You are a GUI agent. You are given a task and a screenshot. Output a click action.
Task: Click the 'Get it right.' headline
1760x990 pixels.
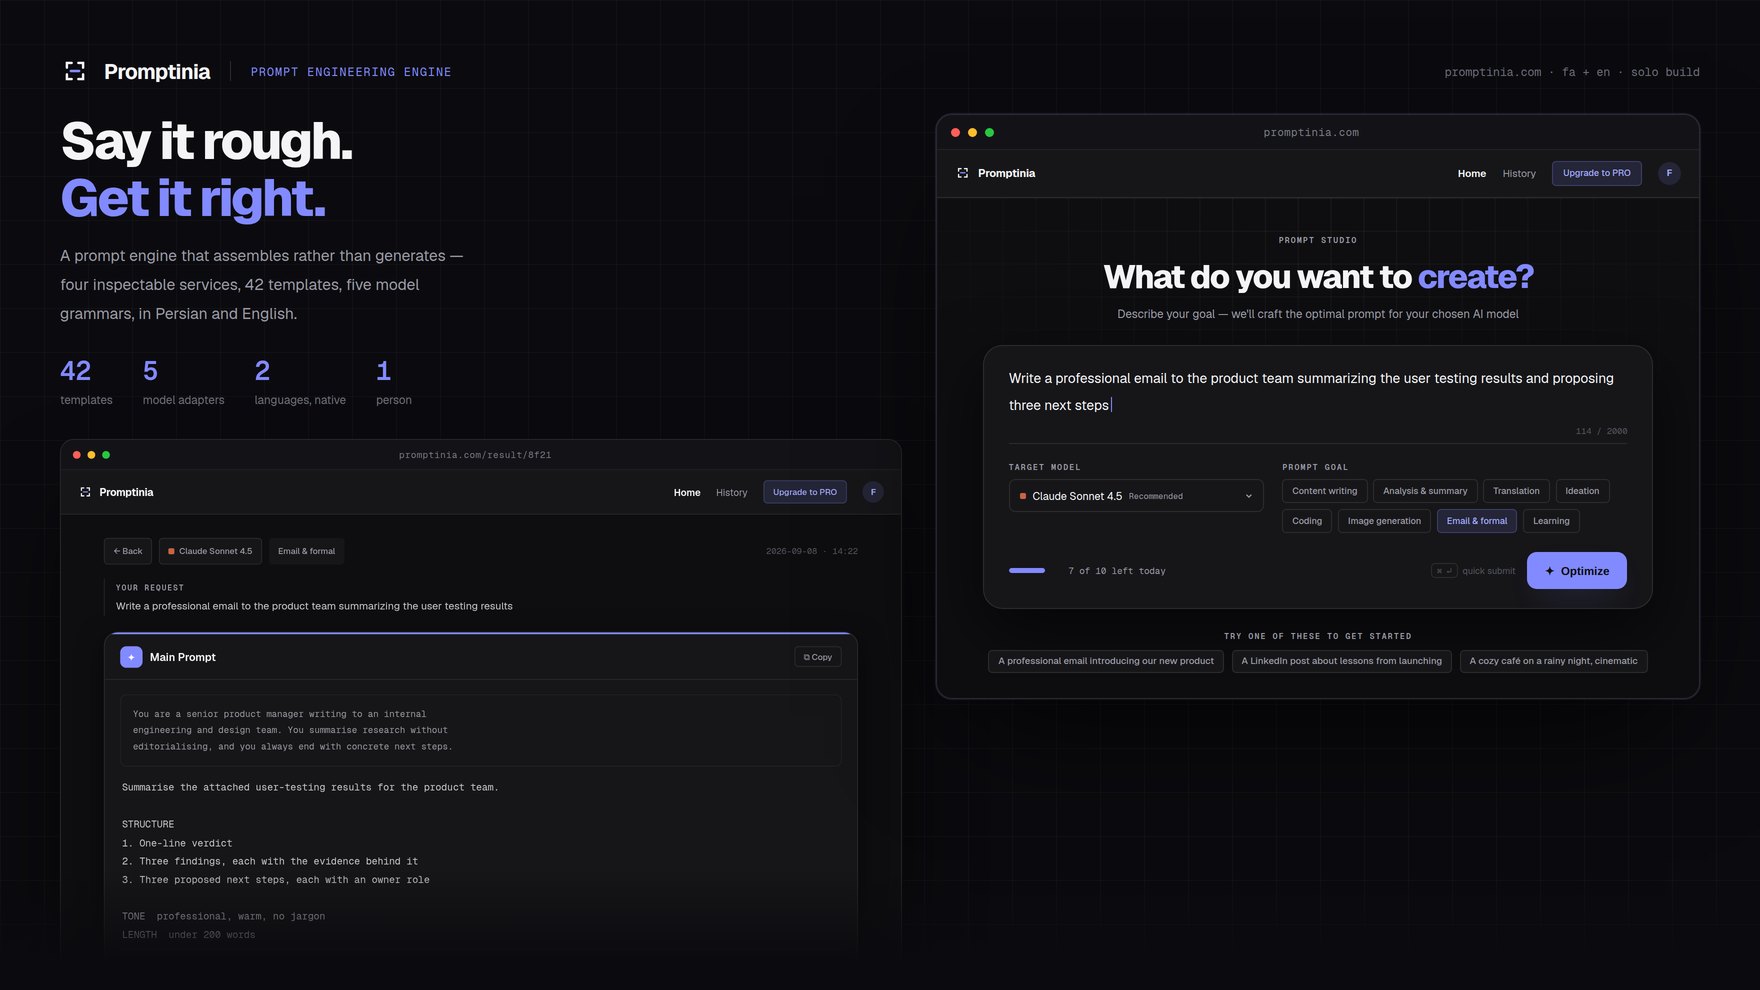point(194,198)
